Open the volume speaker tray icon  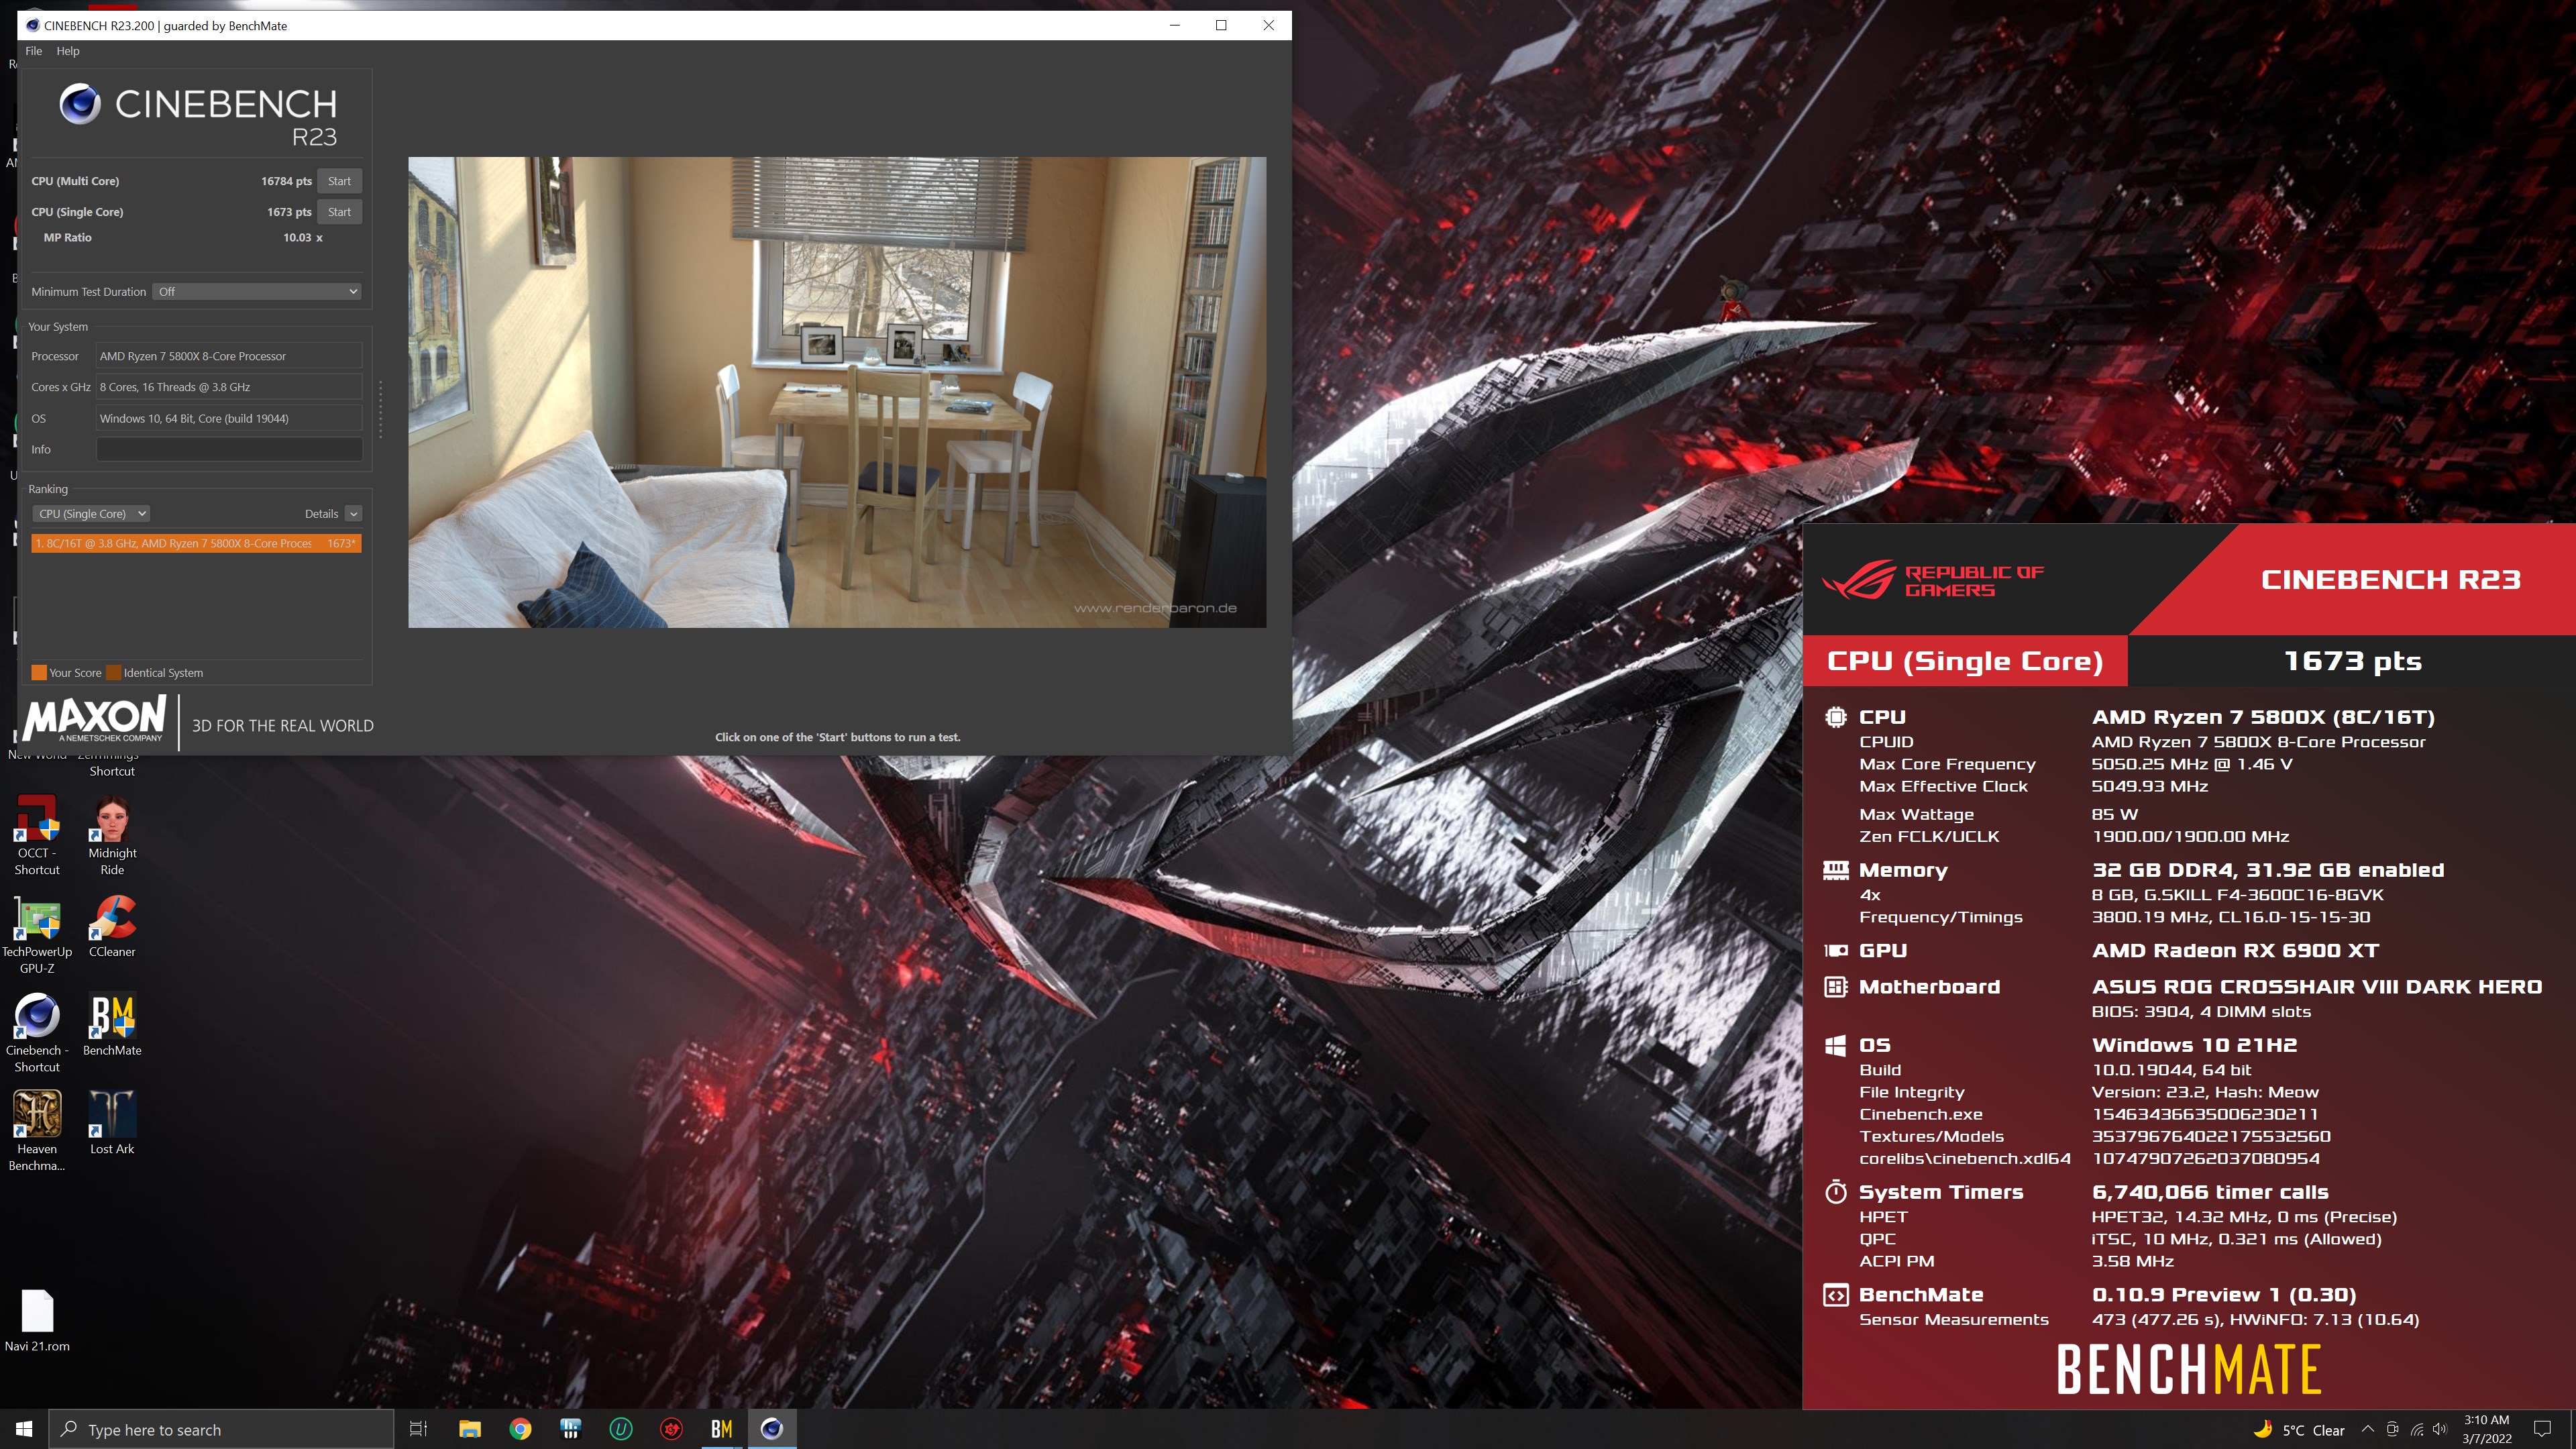(x=2440, y=1429)
